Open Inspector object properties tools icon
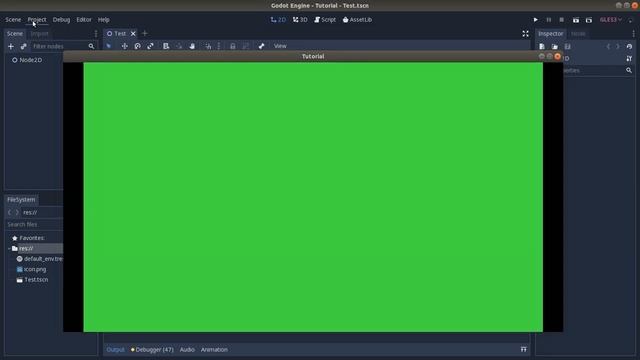Image resolution: width=640 pixels, height=360 pixels. click(x=629, y=59)
